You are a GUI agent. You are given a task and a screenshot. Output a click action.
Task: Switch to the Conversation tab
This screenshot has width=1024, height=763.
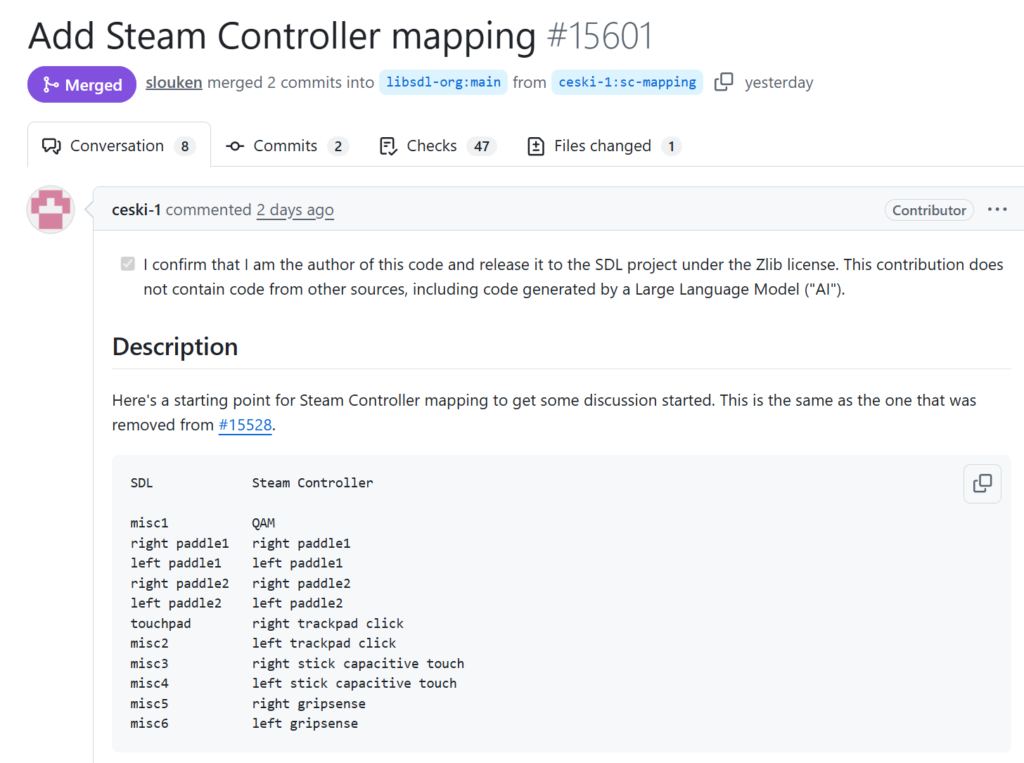(119, 146)
